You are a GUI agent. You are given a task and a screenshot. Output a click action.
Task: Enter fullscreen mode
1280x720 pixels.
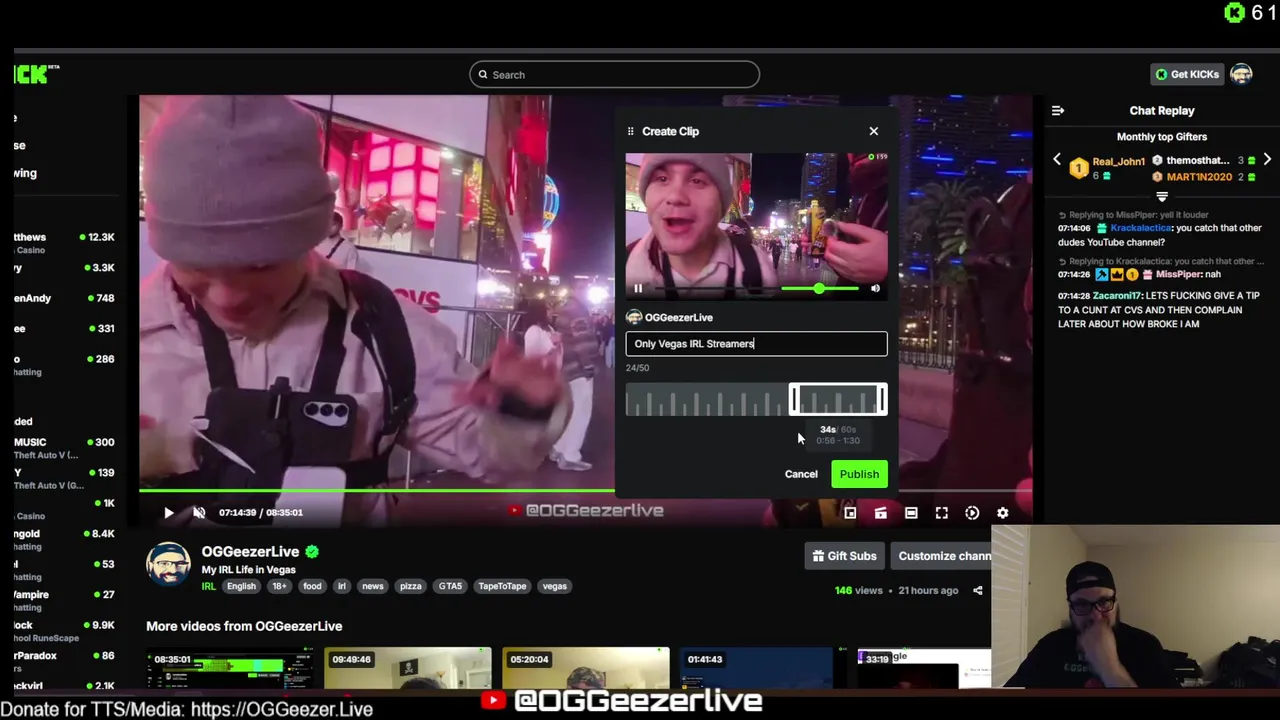coord(941,513)
